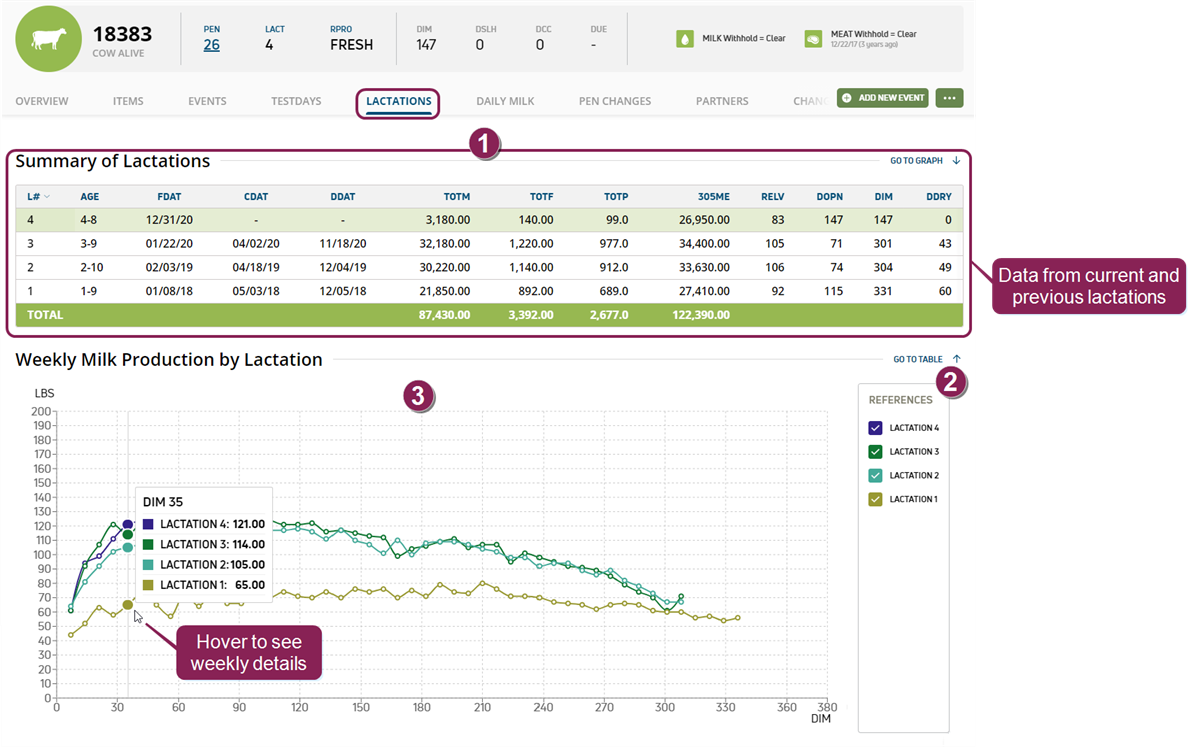This screenshot has width=1198, height=747.
Task: Open pen 26 link
Action: click(211, 45)
